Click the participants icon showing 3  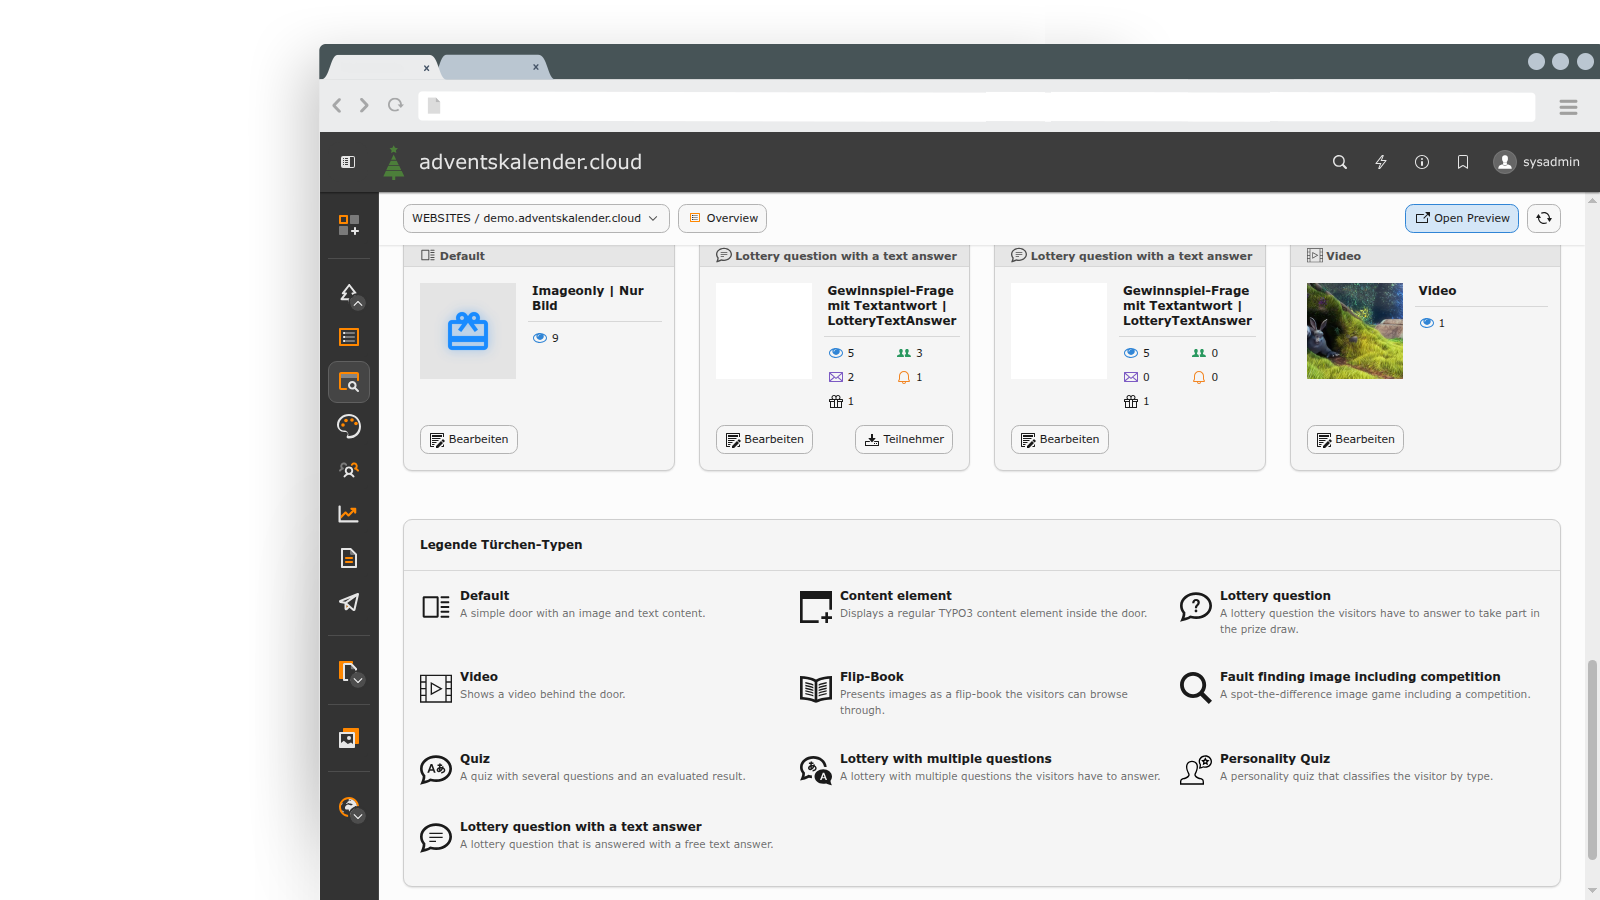pyautogui.click(x=904, y=353)
